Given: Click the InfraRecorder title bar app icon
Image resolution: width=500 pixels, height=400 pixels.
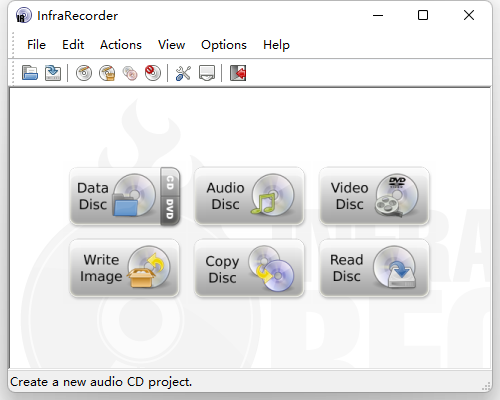Looking at the screenshot, I should coord(23,16).
